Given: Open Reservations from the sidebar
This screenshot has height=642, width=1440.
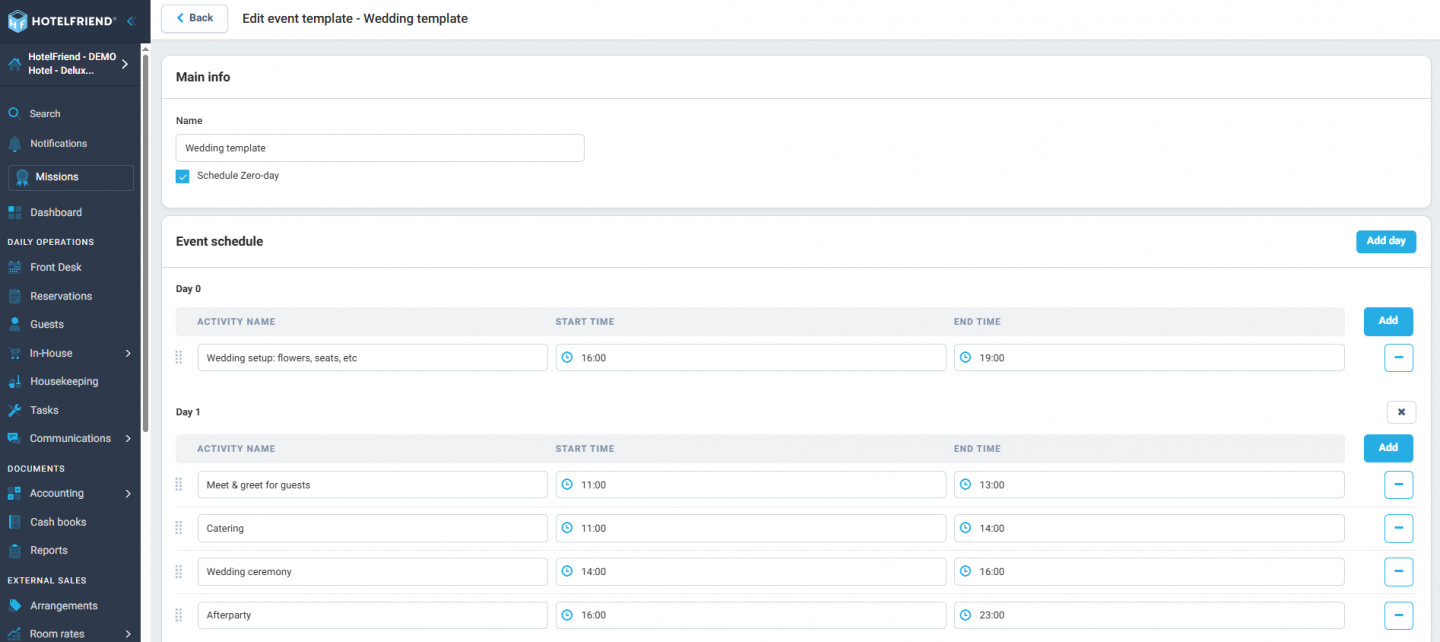Looking at the screenshot, I should [60, 295].
